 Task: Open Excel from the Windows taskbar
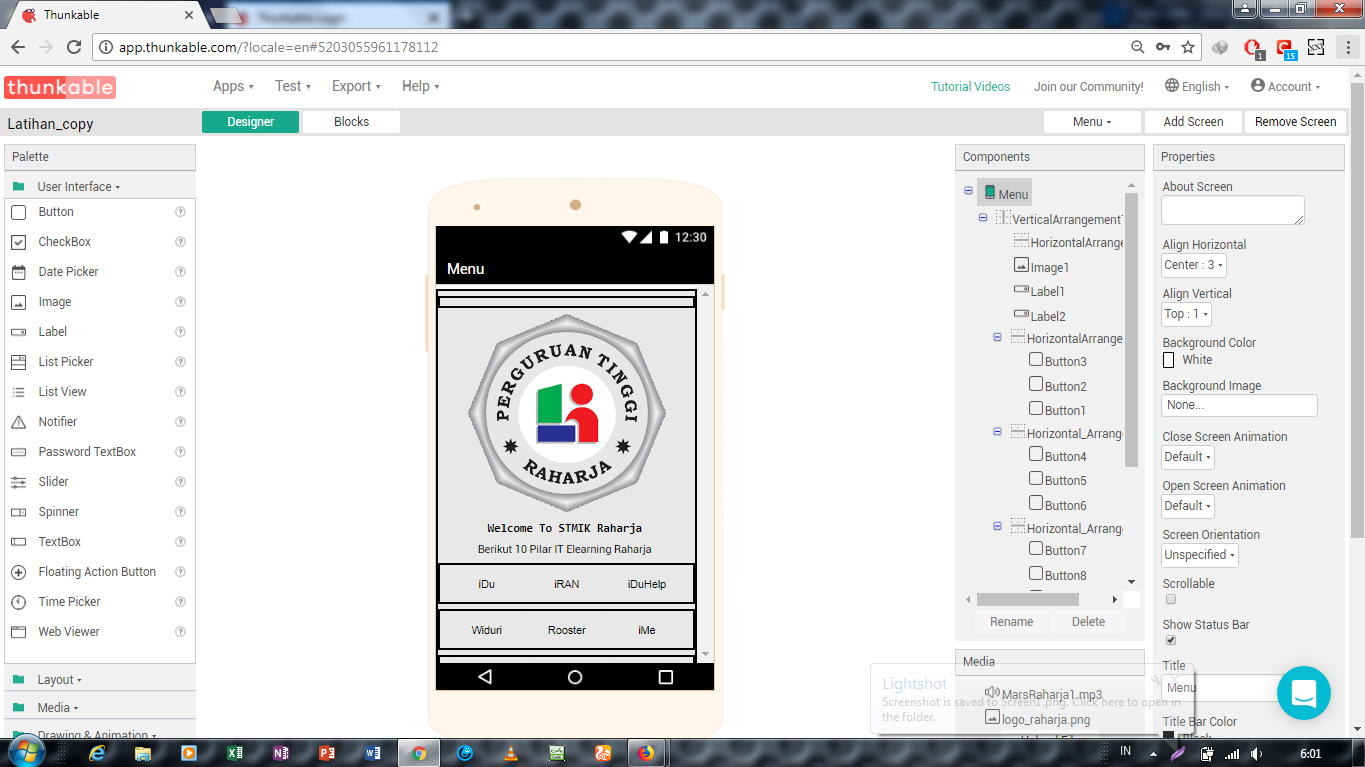(x=235, y=753)
